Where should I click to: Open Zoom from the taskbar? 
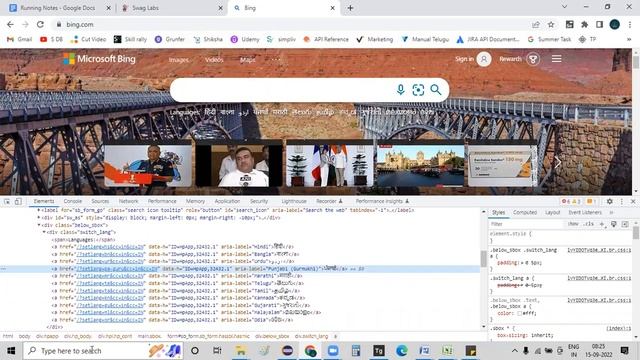coord(333,351)
